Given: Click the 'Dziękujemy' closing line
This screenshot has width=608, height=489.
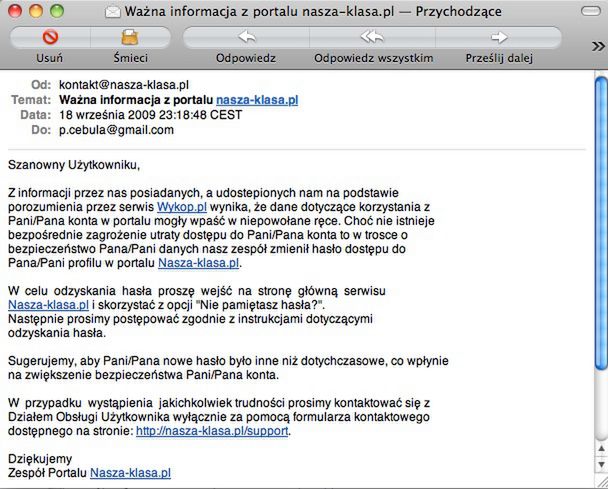Looking at the screenshot, I should [x=40, y=459].
